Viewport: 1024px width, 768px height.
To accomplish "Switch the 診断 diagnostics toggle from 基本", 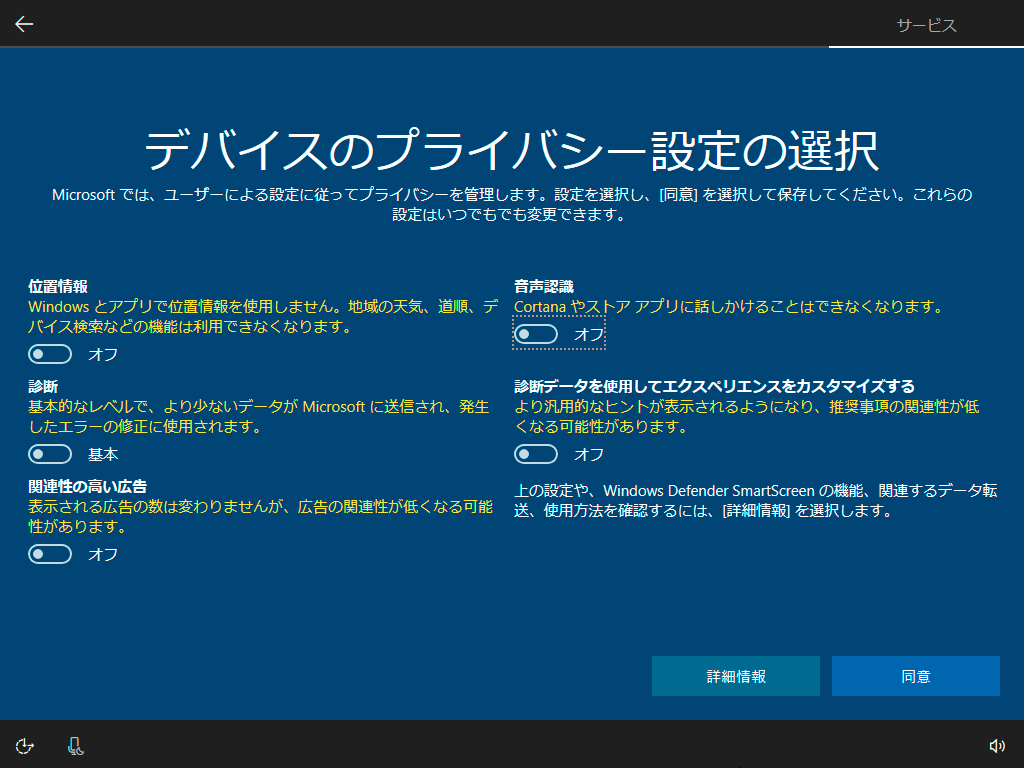I will [x=50, y=453].
